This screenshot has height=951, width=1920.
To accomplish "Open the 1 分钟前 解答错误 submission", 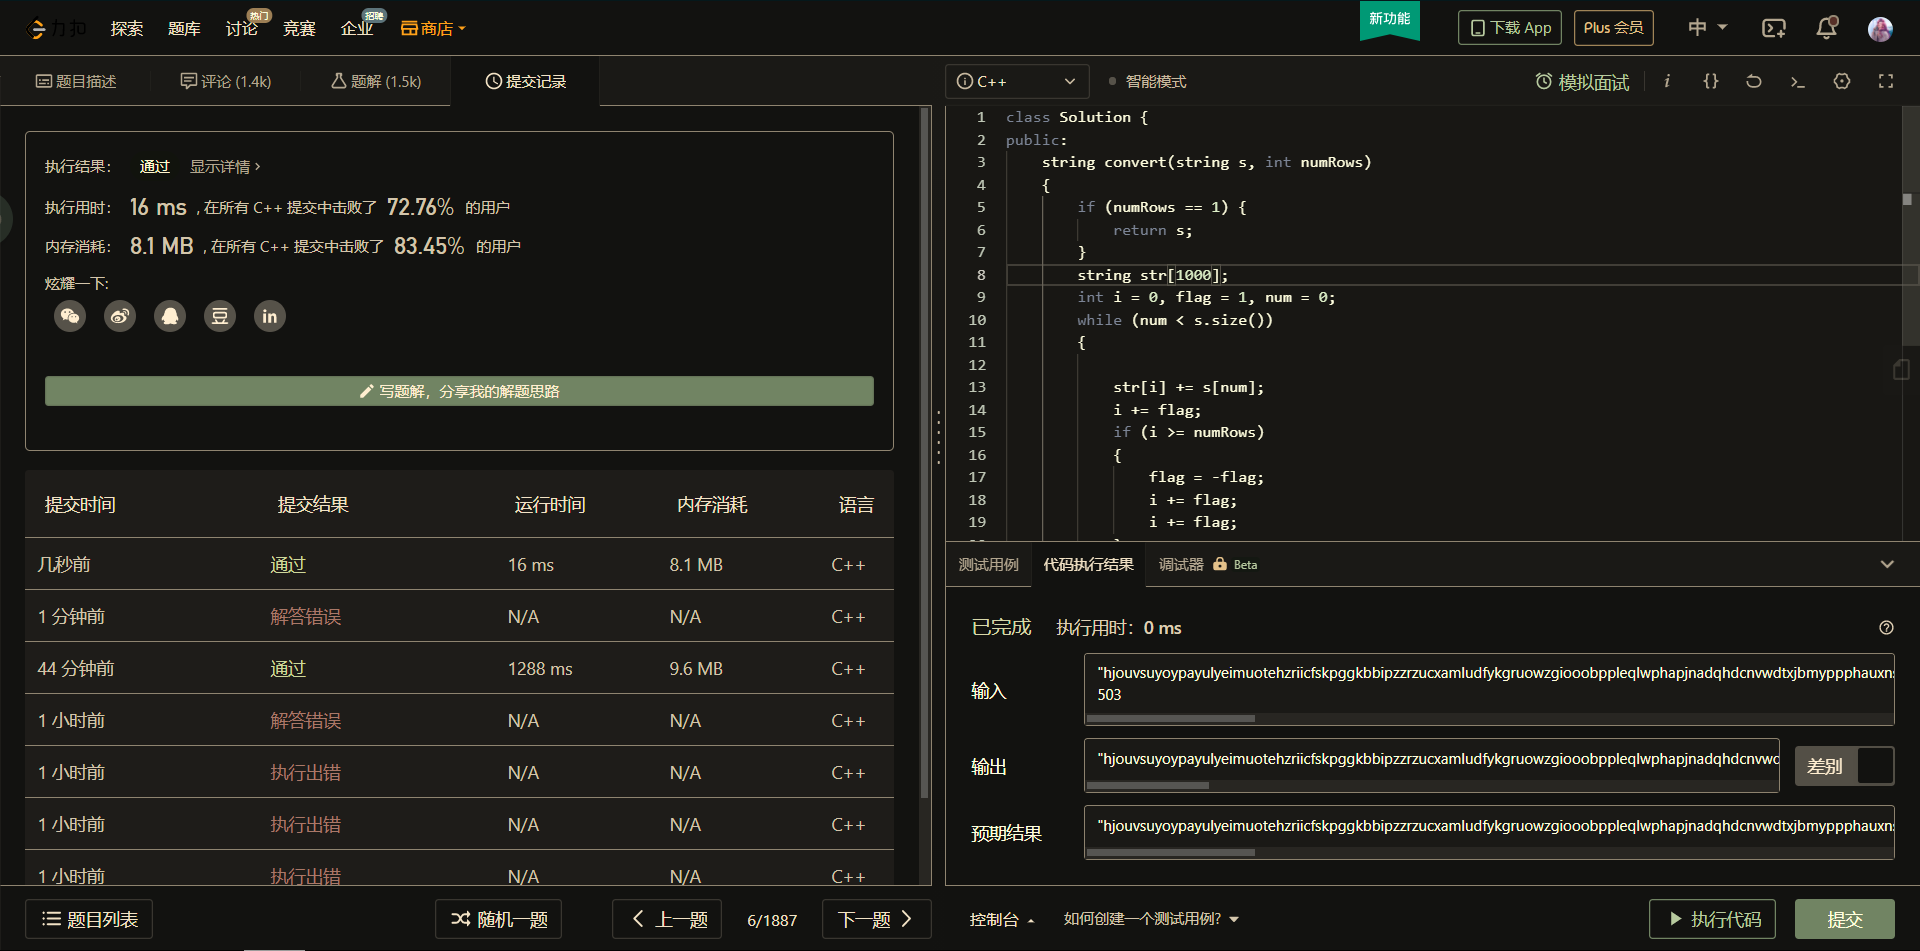I will tap(459, 617).
